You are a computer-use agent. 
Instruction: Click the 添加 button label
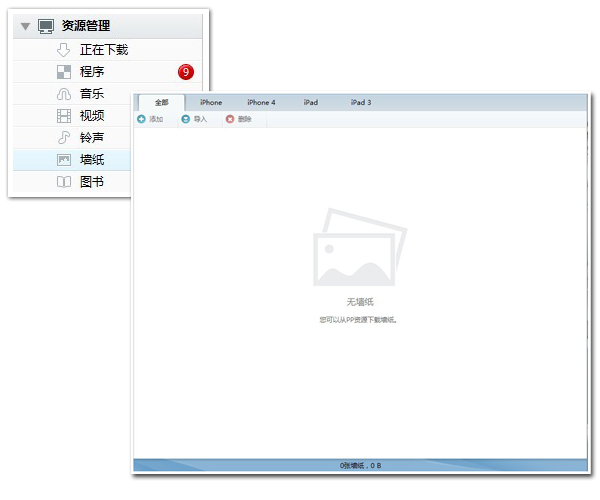[156, 119]
